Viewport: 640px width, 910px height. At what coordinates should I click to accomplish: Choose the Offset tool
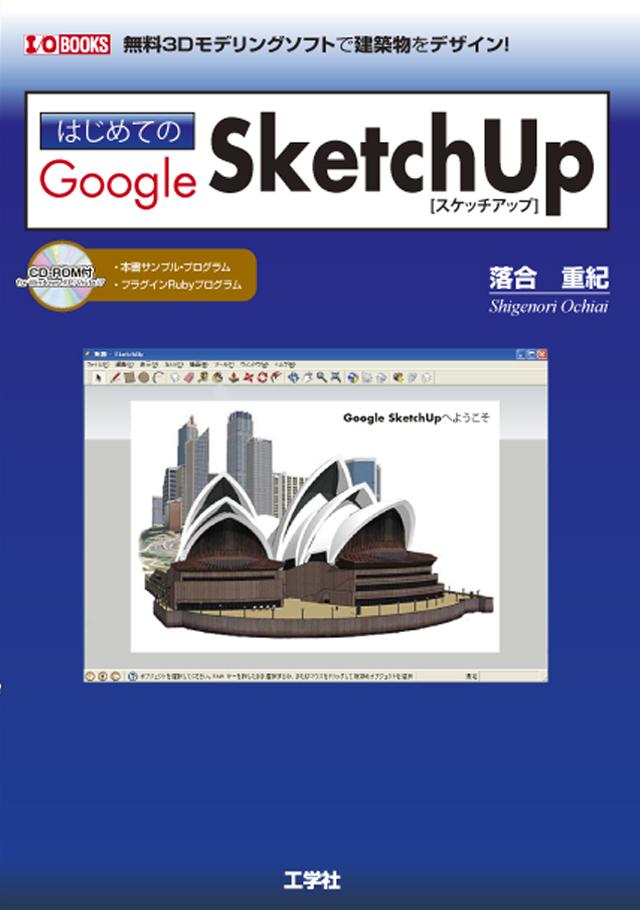click(x=276, y=378)
